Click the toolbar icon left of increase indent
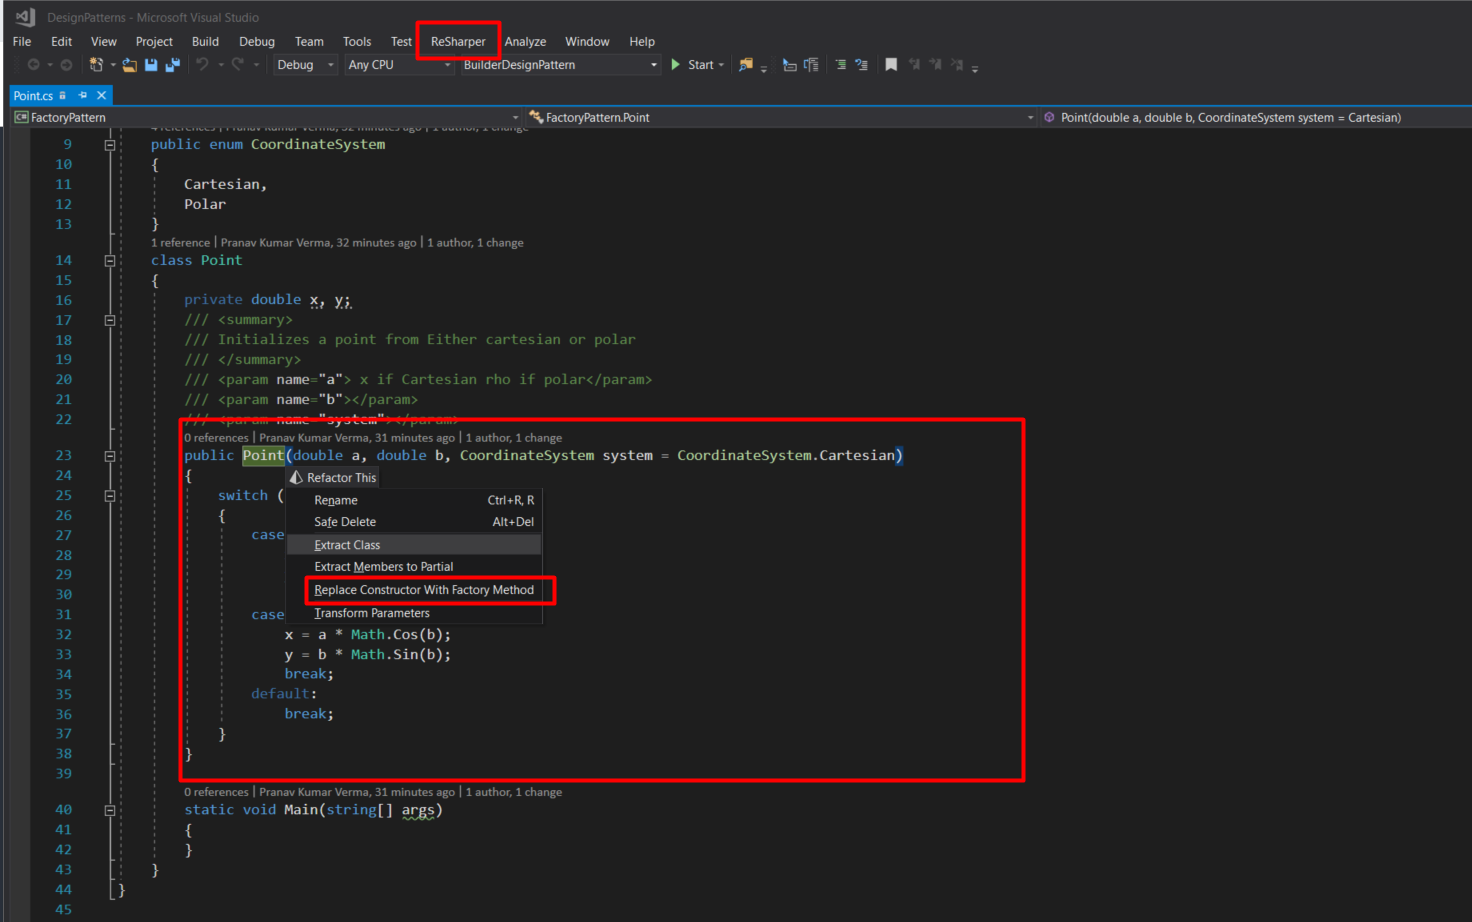This screenshot has width=1472, height=922. tap(811, 65)
